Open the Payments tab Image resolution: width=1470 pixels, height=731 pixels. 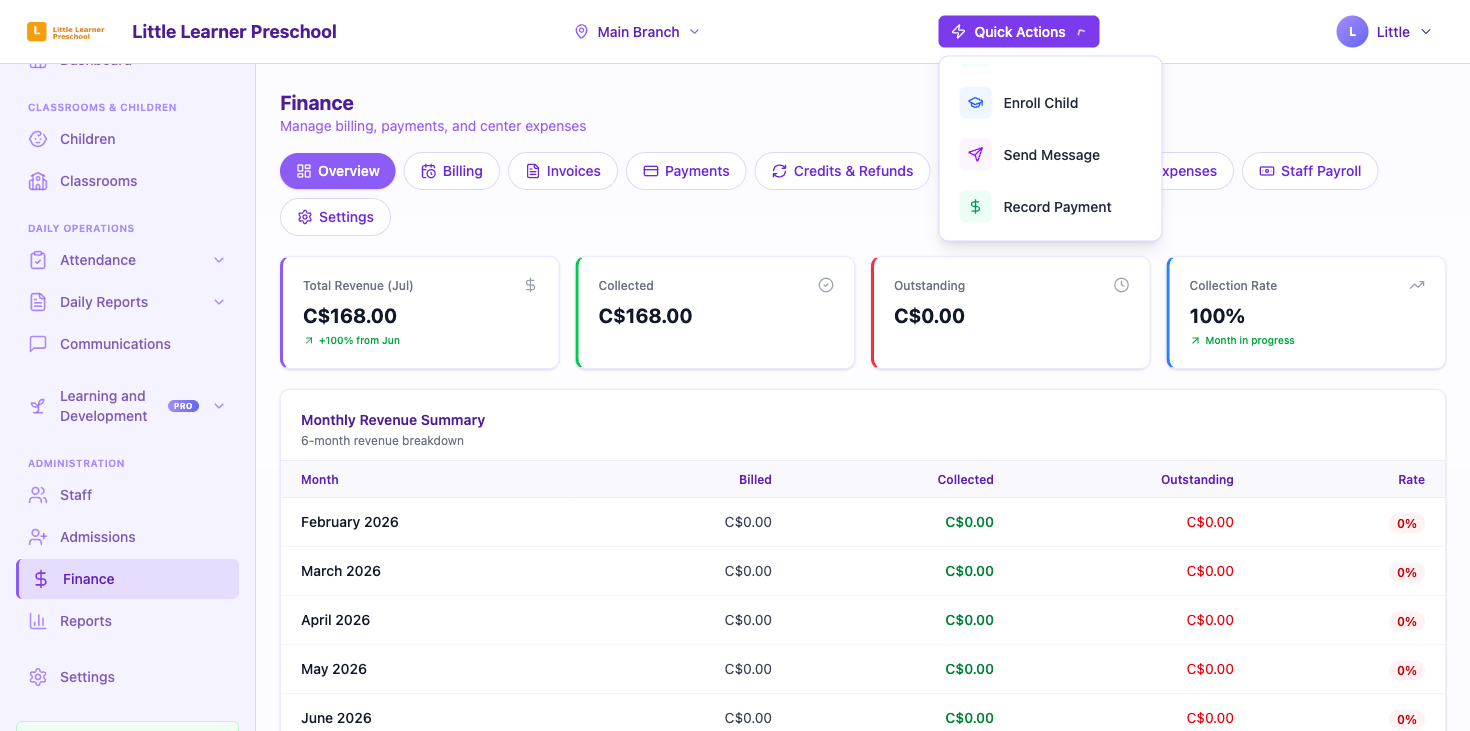coord(686,171)
